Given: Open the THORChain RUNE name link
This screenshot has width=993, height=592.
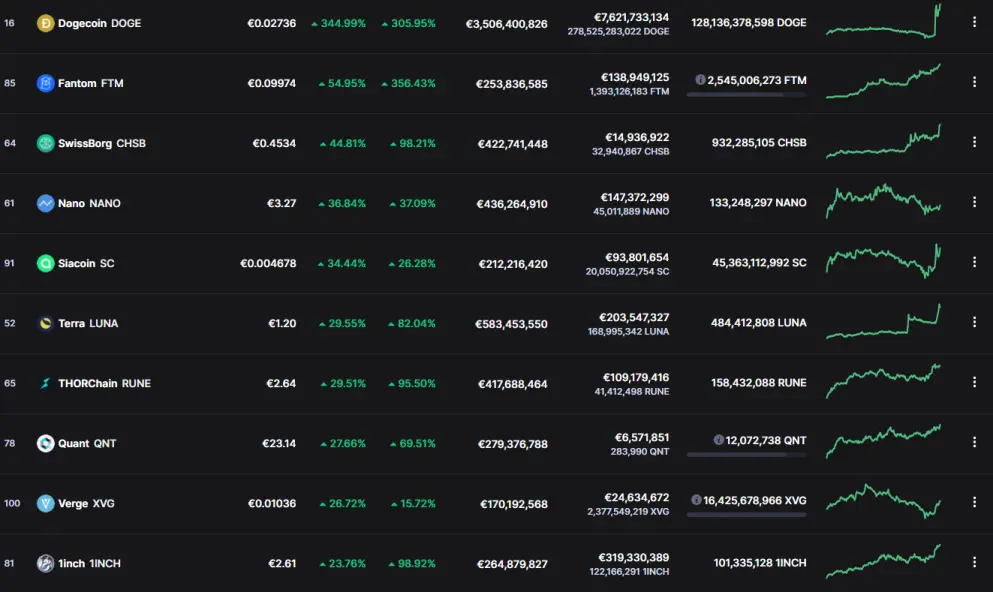Looking at the screenshot, I should click(104, 384).
